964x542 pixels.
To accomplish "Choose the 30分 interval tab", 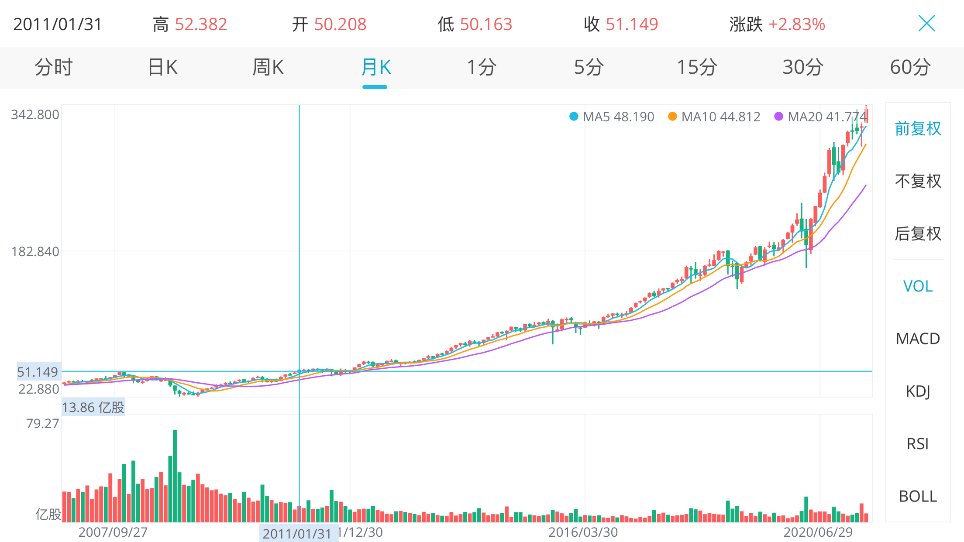I will [803, 68].
